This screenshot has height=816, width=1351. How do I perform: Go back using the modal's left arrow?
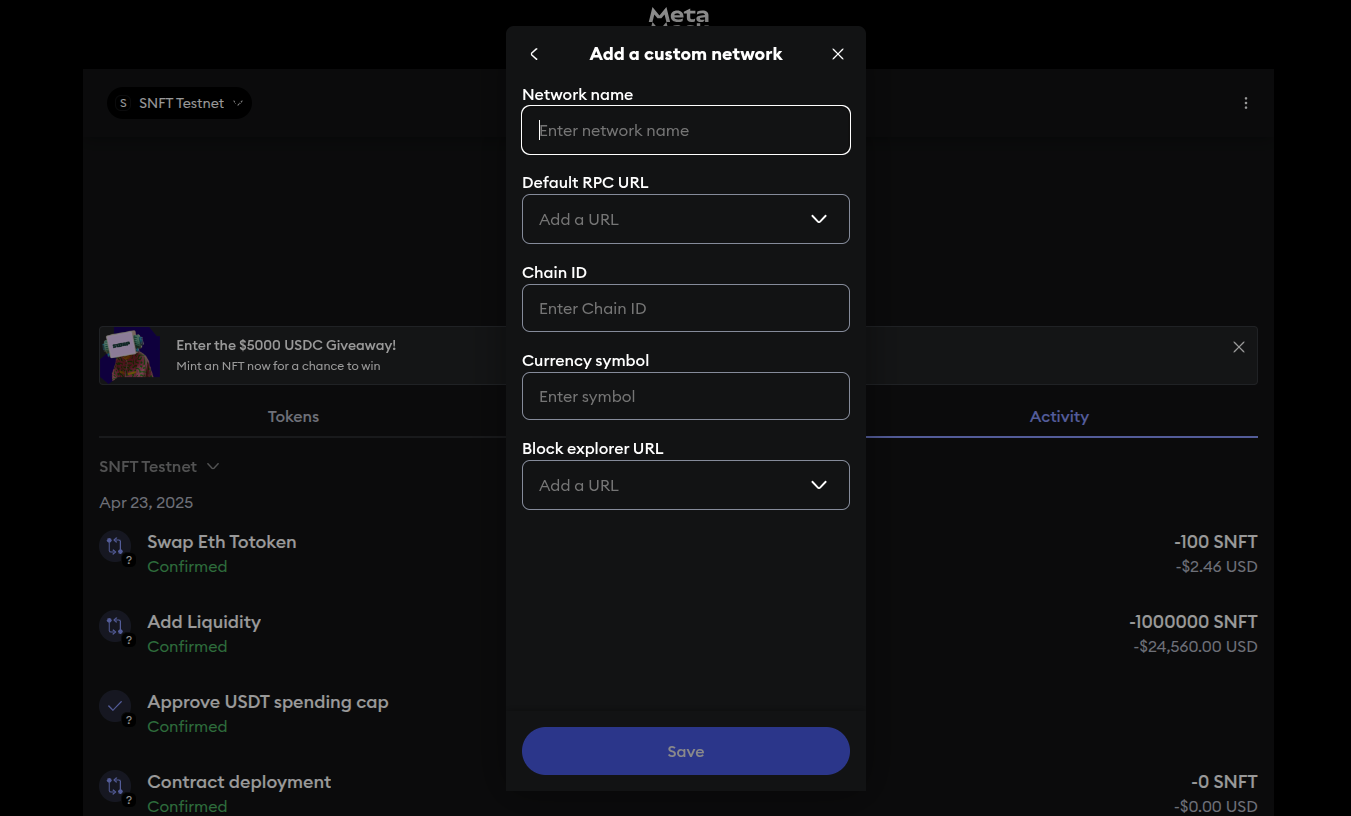pos(534,54)
